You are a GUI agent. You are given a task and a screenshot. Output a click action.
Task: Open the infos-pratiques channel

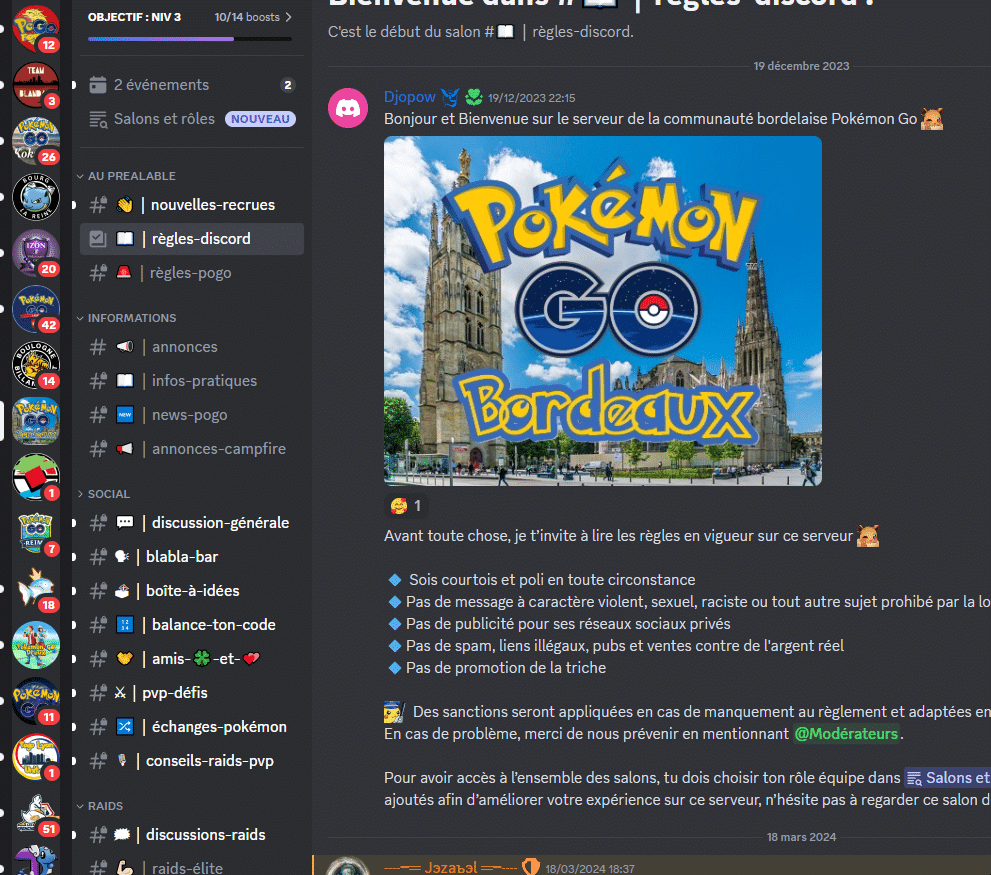[192, 381]
